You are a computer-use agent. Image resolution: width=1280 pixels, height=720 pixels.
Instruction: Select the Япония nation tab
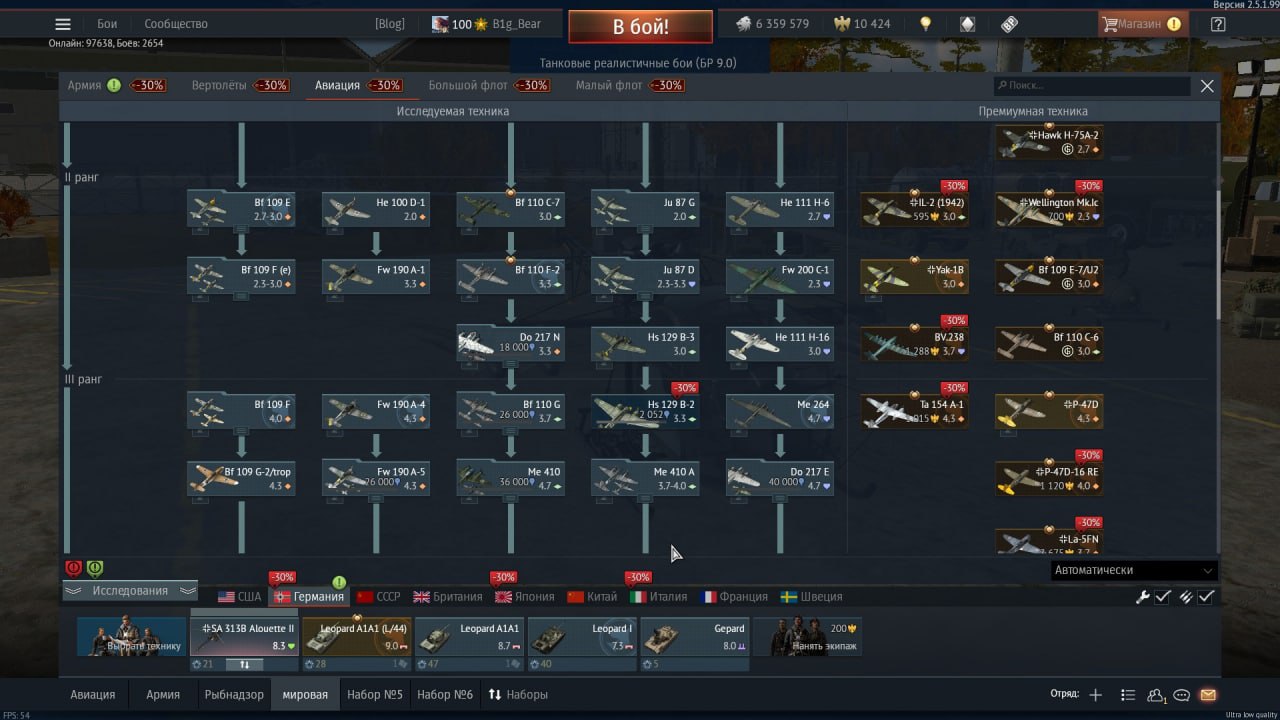point(525,597)
